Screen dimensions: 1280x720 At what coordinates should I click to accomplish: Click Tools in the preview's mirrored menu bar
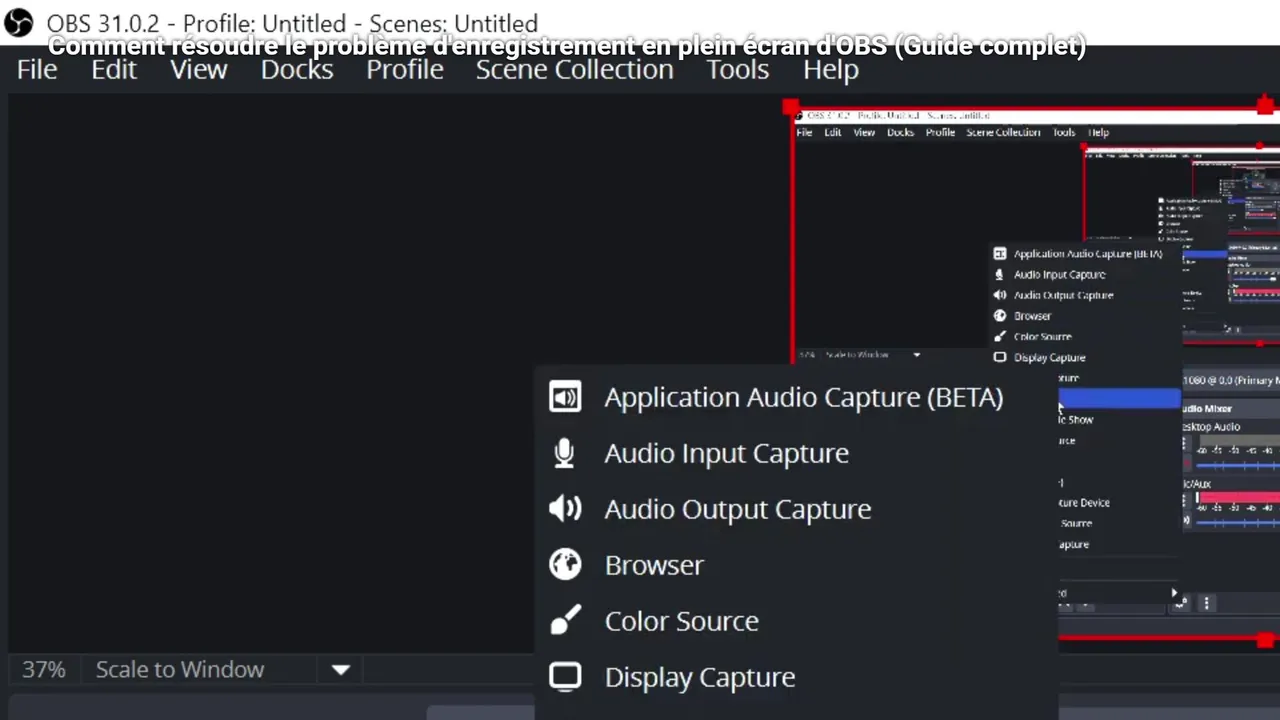click(x=1064, y=132)
